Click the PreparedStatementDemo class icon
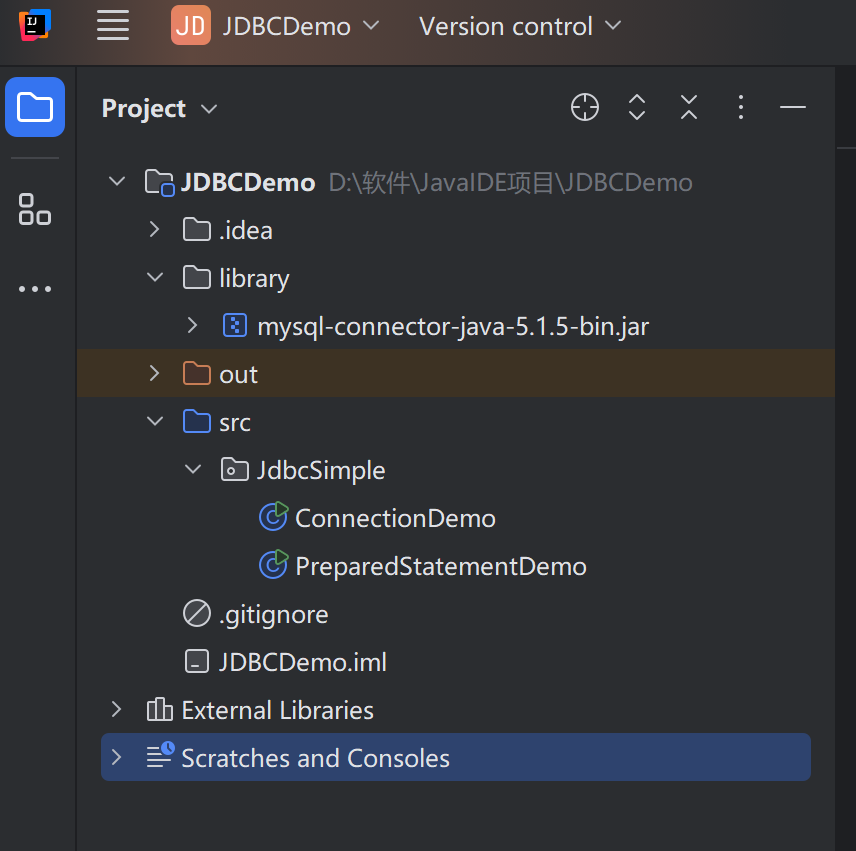Screen dimensions: 856x851 point(274,564)
